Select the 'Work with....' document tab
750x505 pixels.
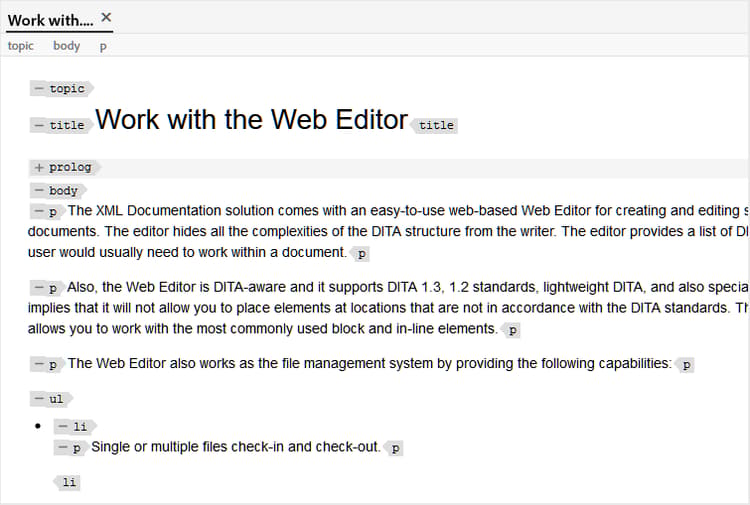tap(50, 20)
